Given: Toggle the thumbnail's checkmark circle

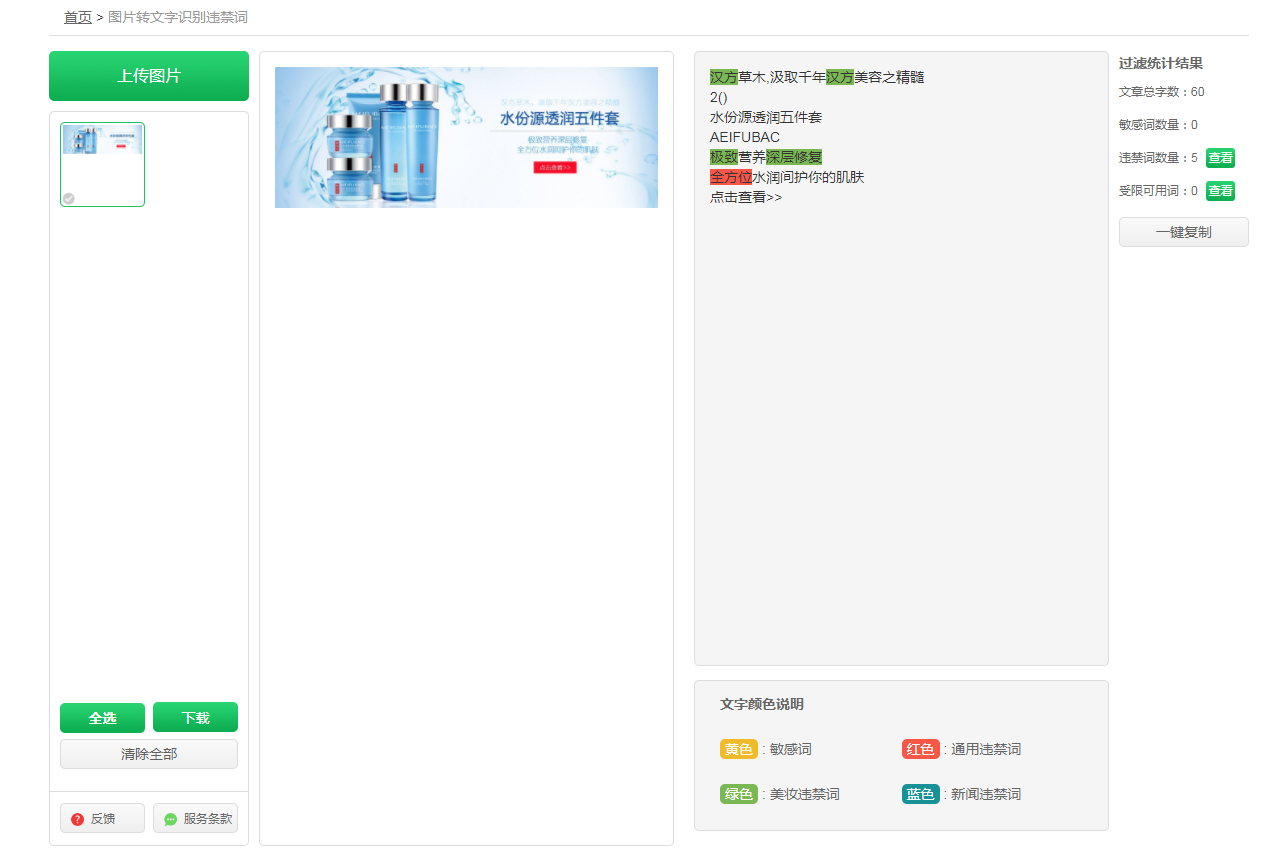Looking at the screenshot, I should [69, 198].
